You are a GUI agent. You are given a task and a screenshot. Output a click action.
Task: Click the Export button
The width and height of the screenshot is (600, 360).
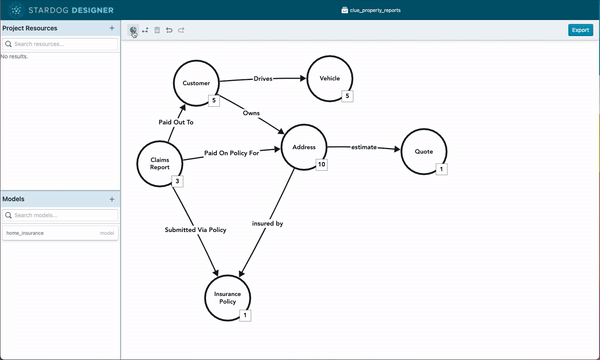[x=580, y=30]
